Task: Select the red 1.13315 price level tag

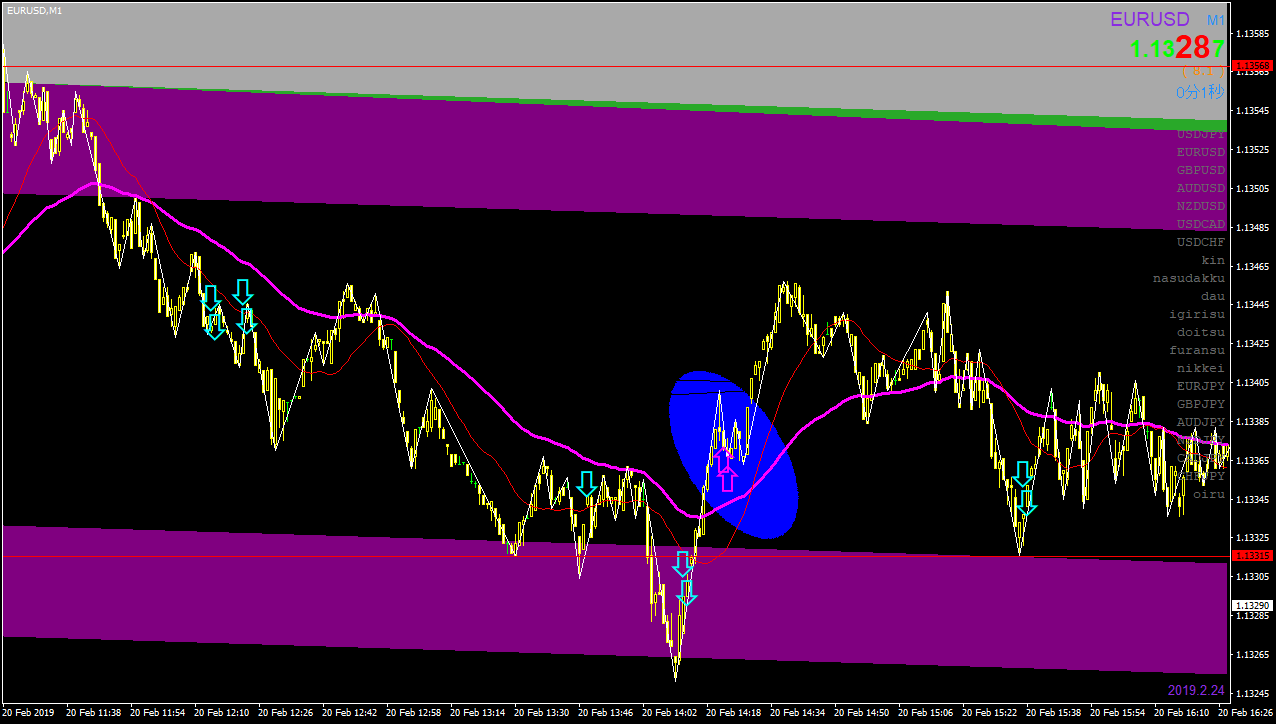Action: coord(1252,556)
